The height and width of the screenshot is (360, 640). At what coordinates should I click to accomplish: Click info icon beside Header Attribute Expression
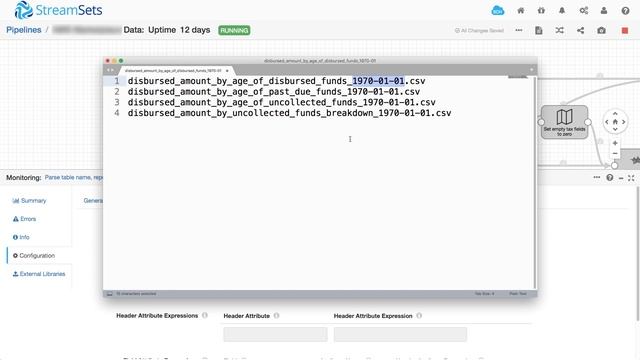point(419,316)
